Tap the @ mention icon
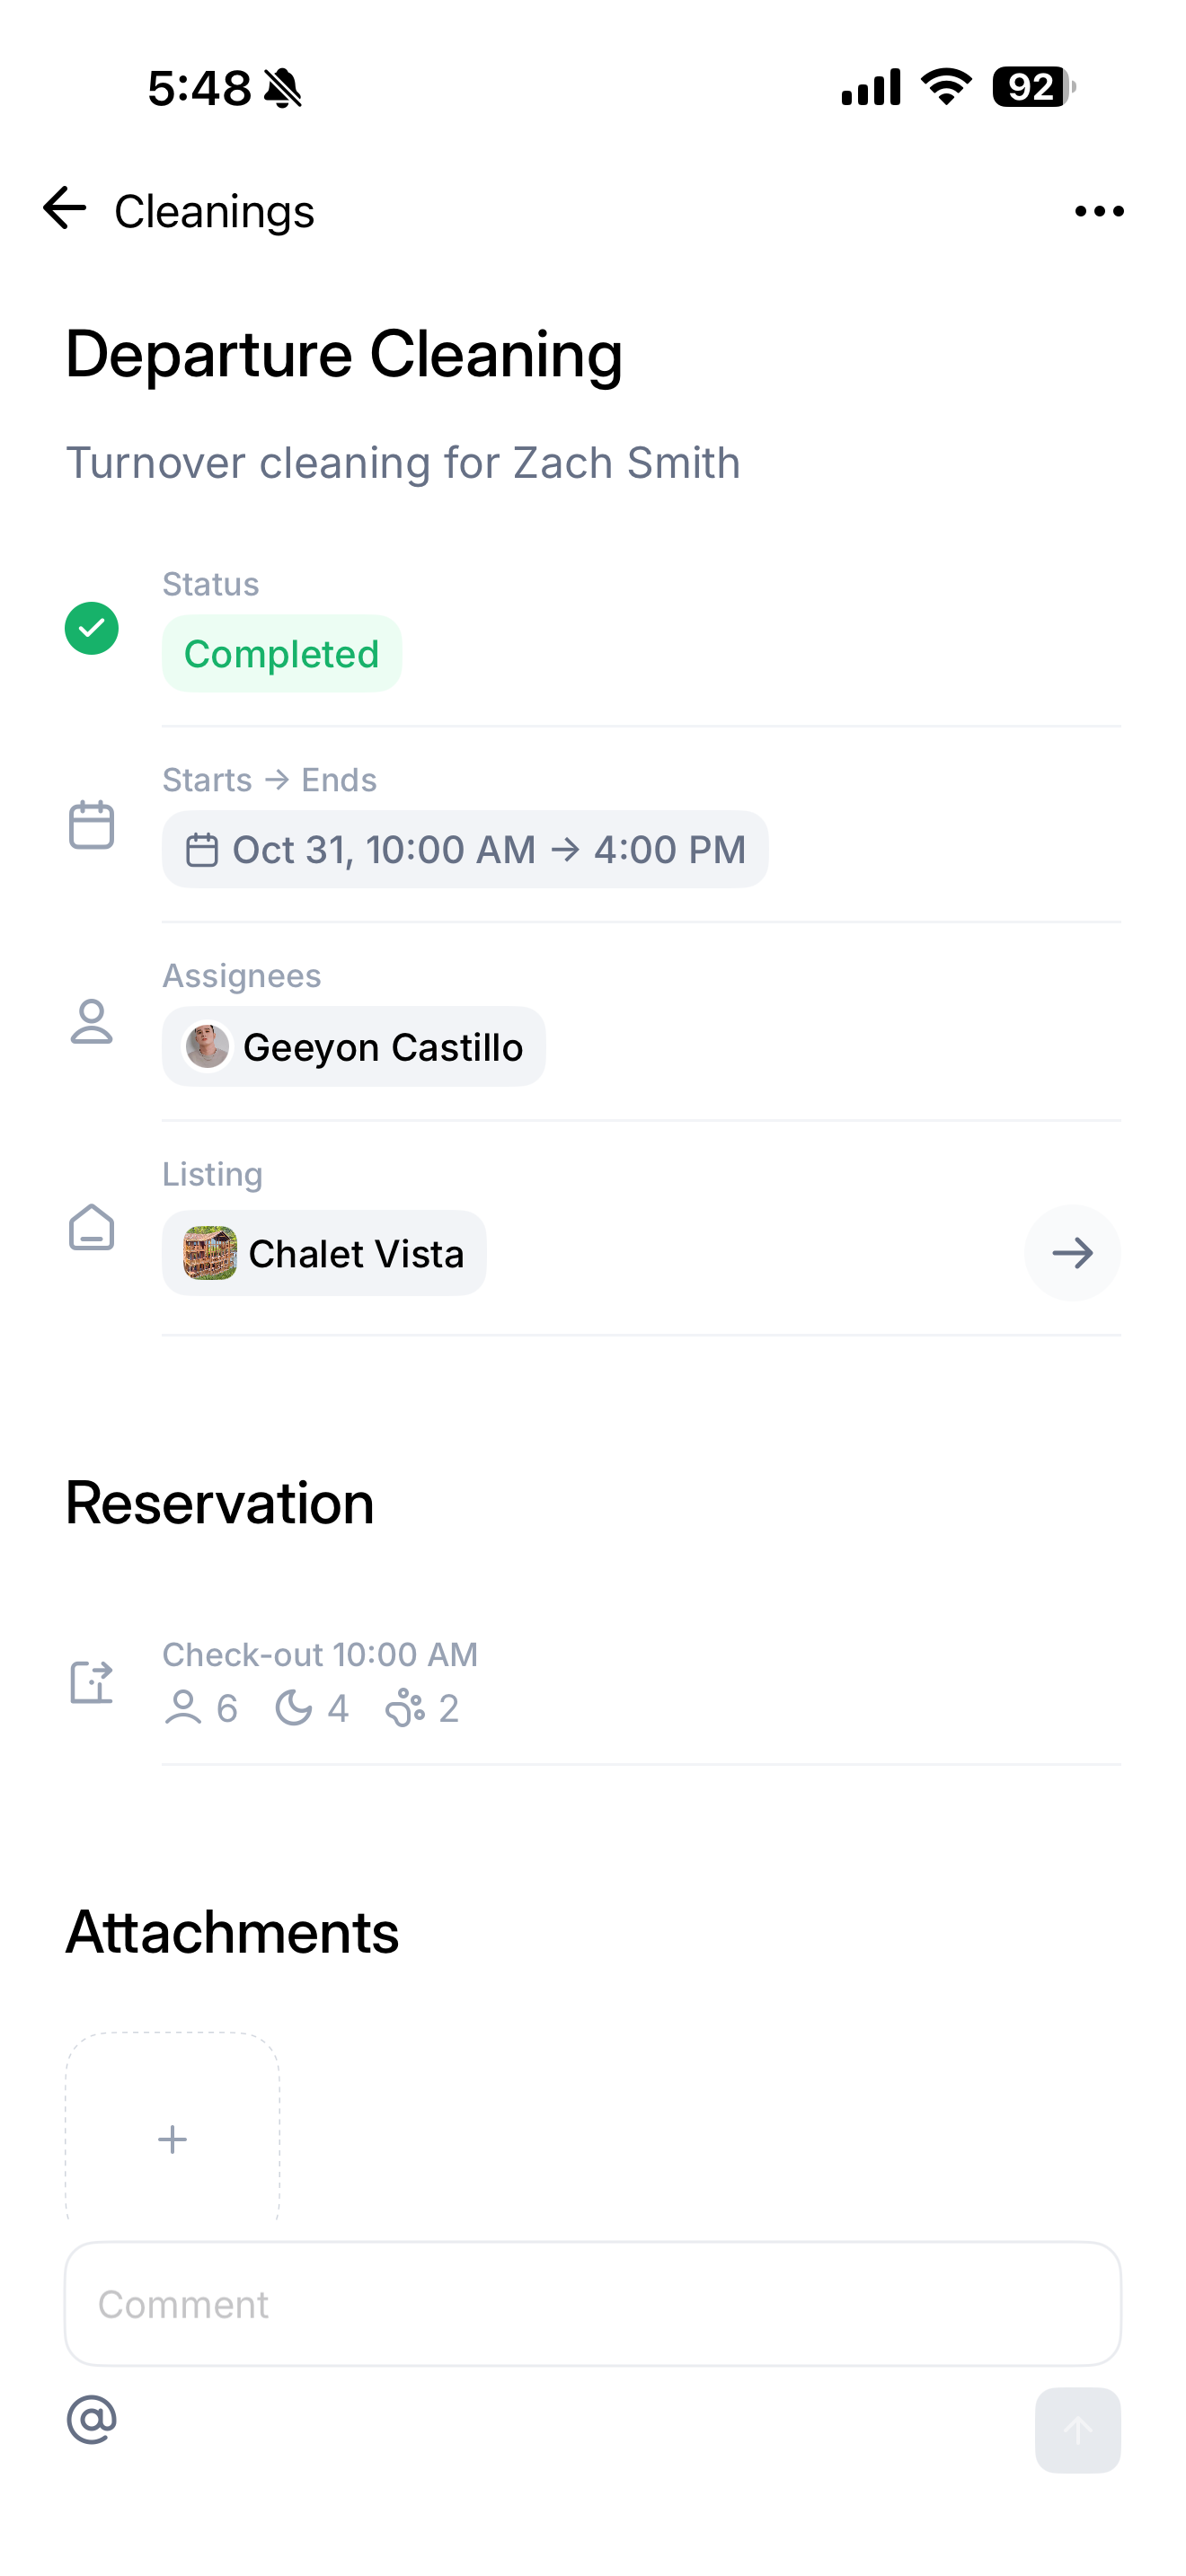Image resolution: width=1186 pixels, height=2576 pixels. pos(92,2420)
